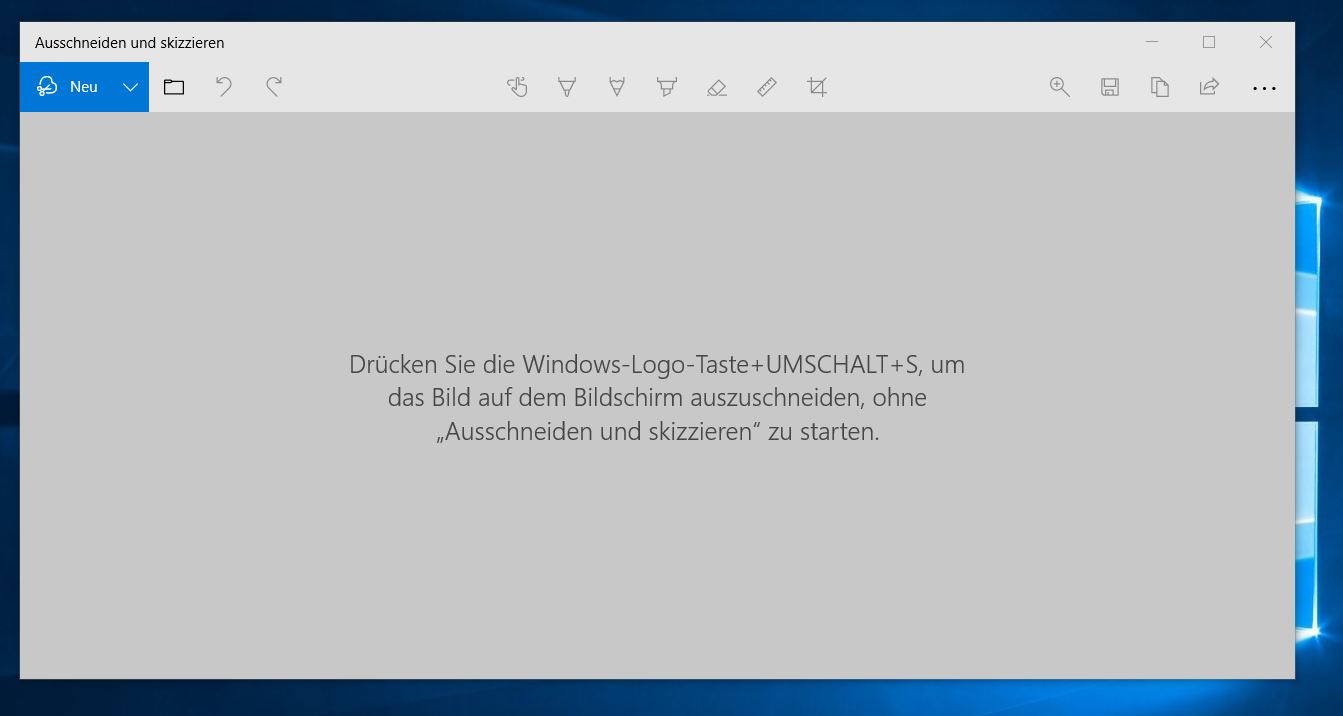The image size is (1343, 716).
Task: Click the hint text in the canvas area
Action: tap(657, 398)
